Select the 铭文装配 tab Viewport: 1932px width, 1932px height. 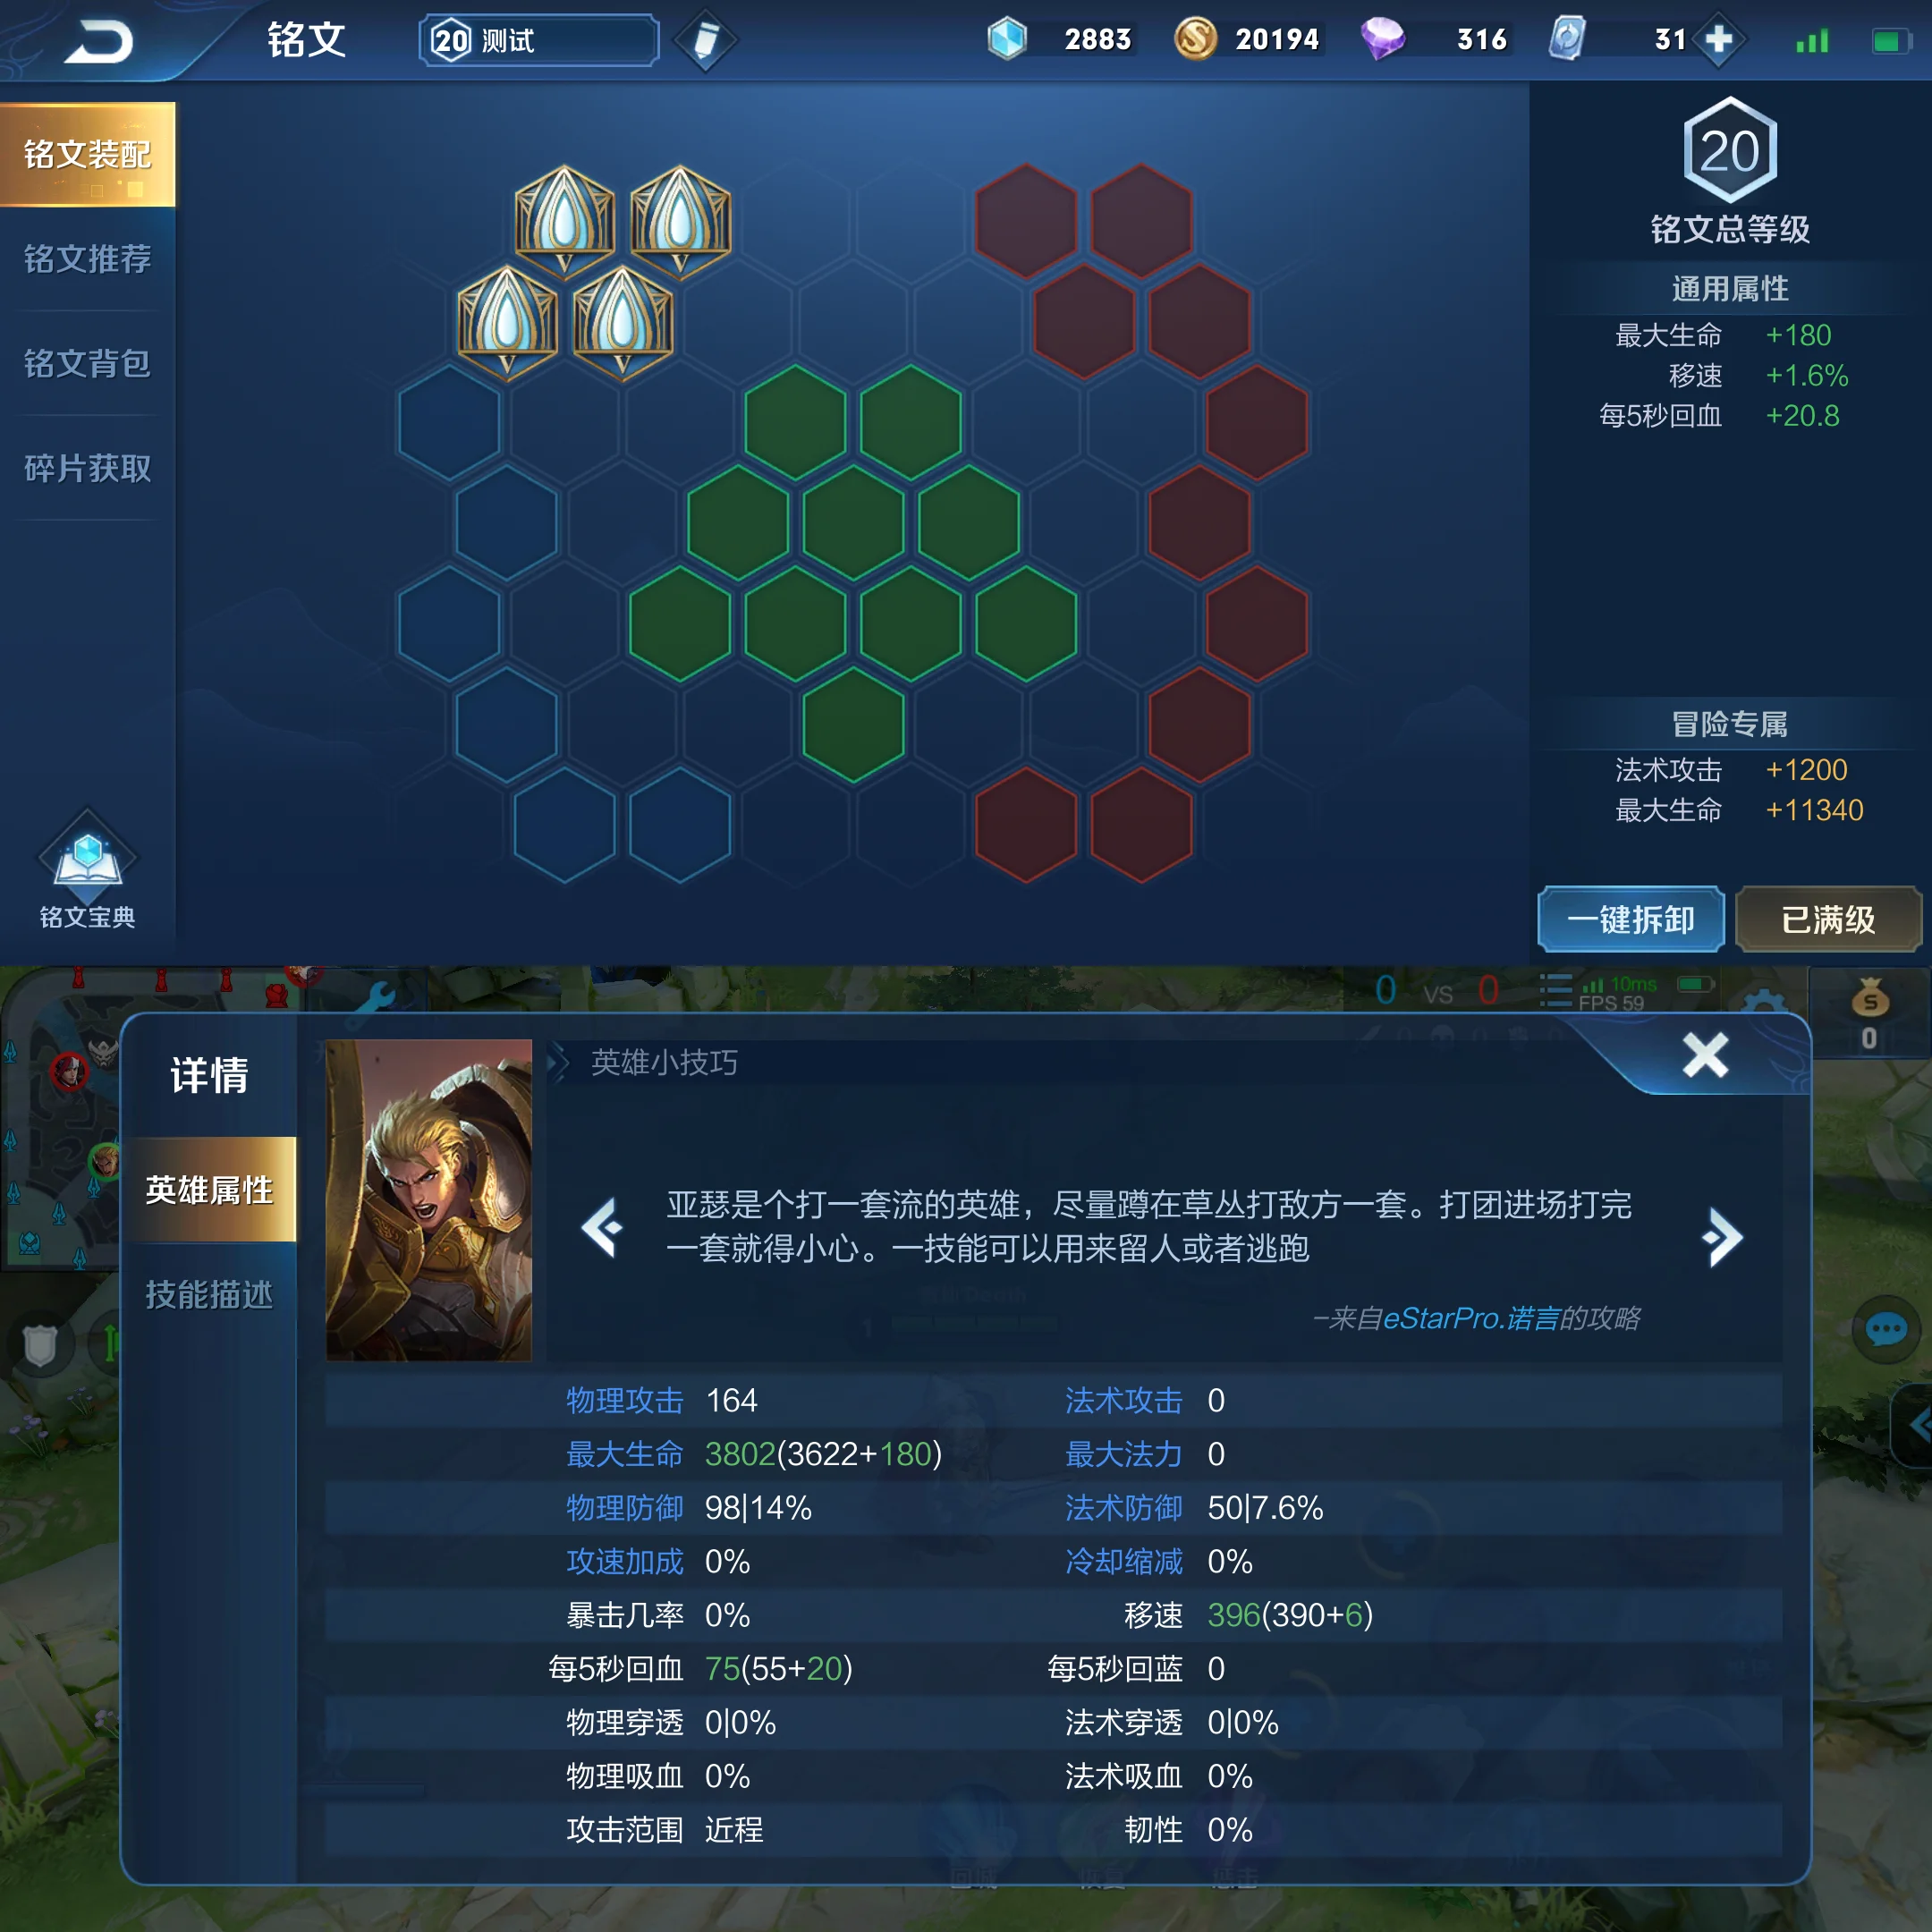88,154
